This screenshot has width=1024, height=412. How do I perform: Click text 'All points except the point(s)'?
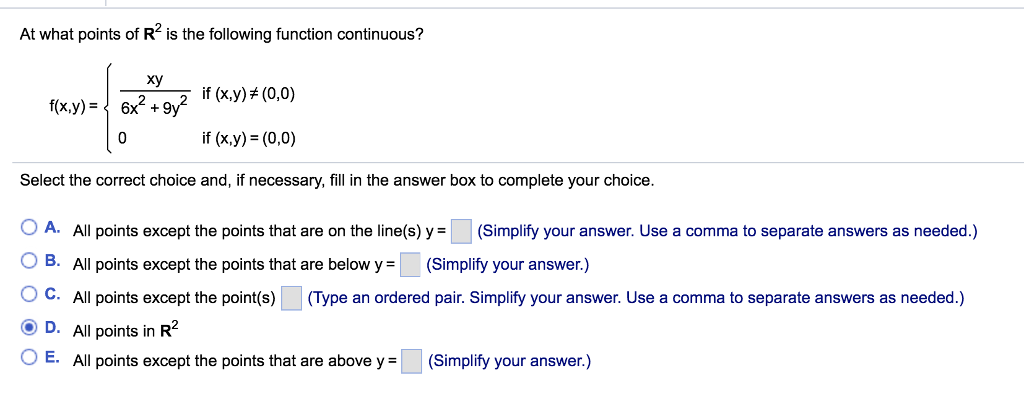(174, 298)
